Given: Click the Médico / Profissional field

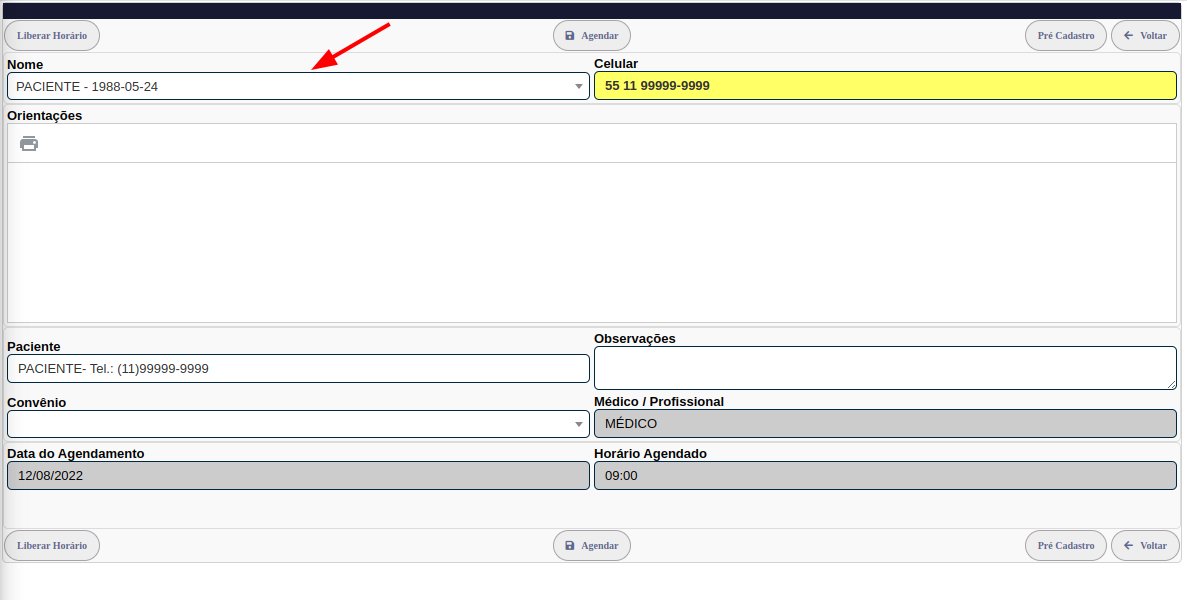Looking at the screenshot, I should tap(885, 424).
